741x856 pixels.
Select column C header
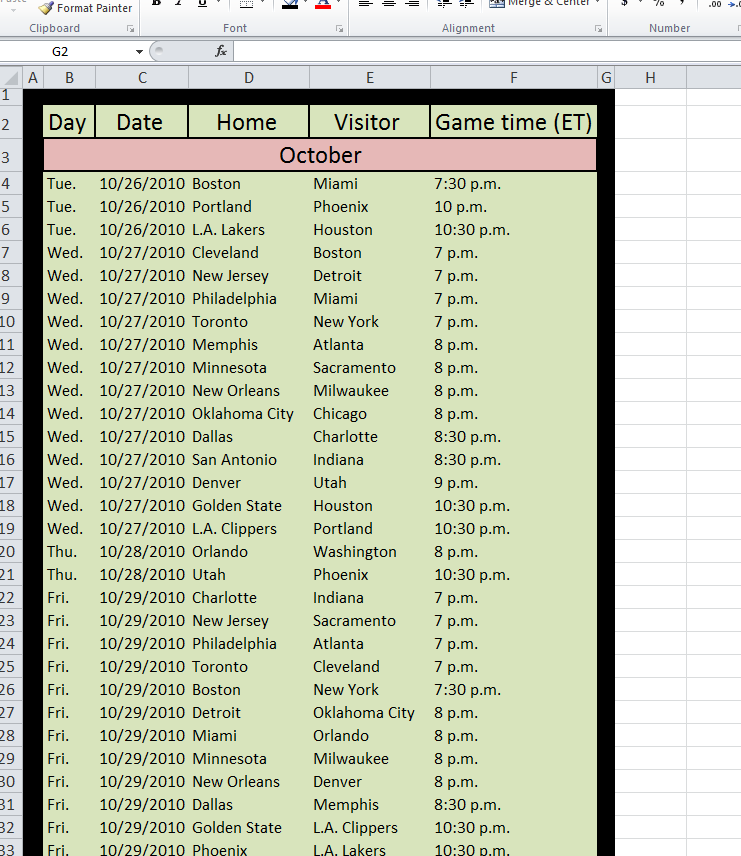[x=142, y=78]
